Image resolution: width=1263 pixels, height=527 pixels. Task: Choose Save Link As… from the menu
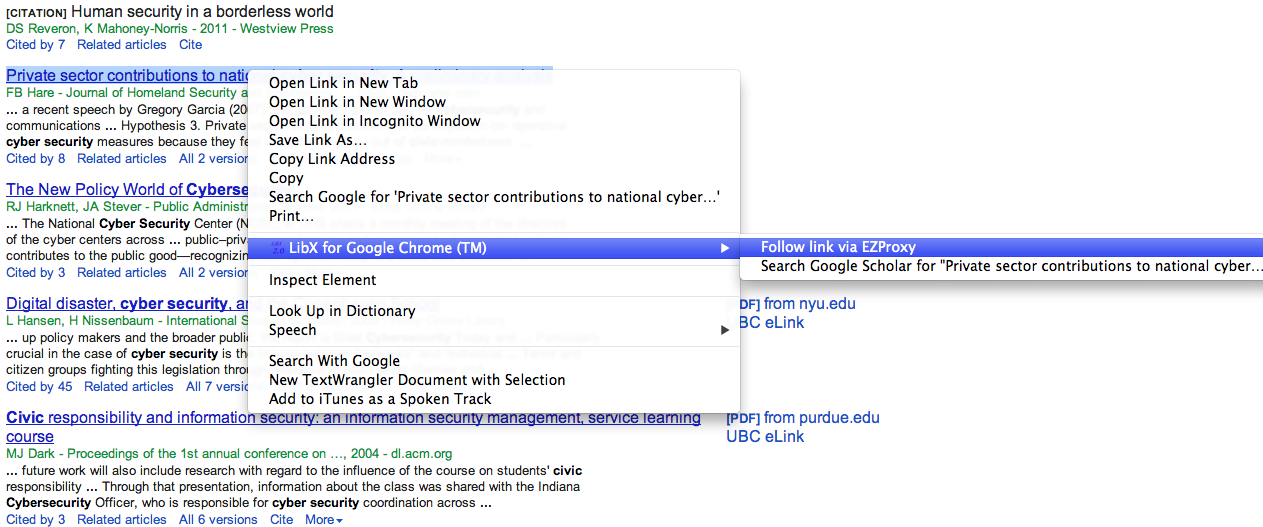(x=317, y=140)
